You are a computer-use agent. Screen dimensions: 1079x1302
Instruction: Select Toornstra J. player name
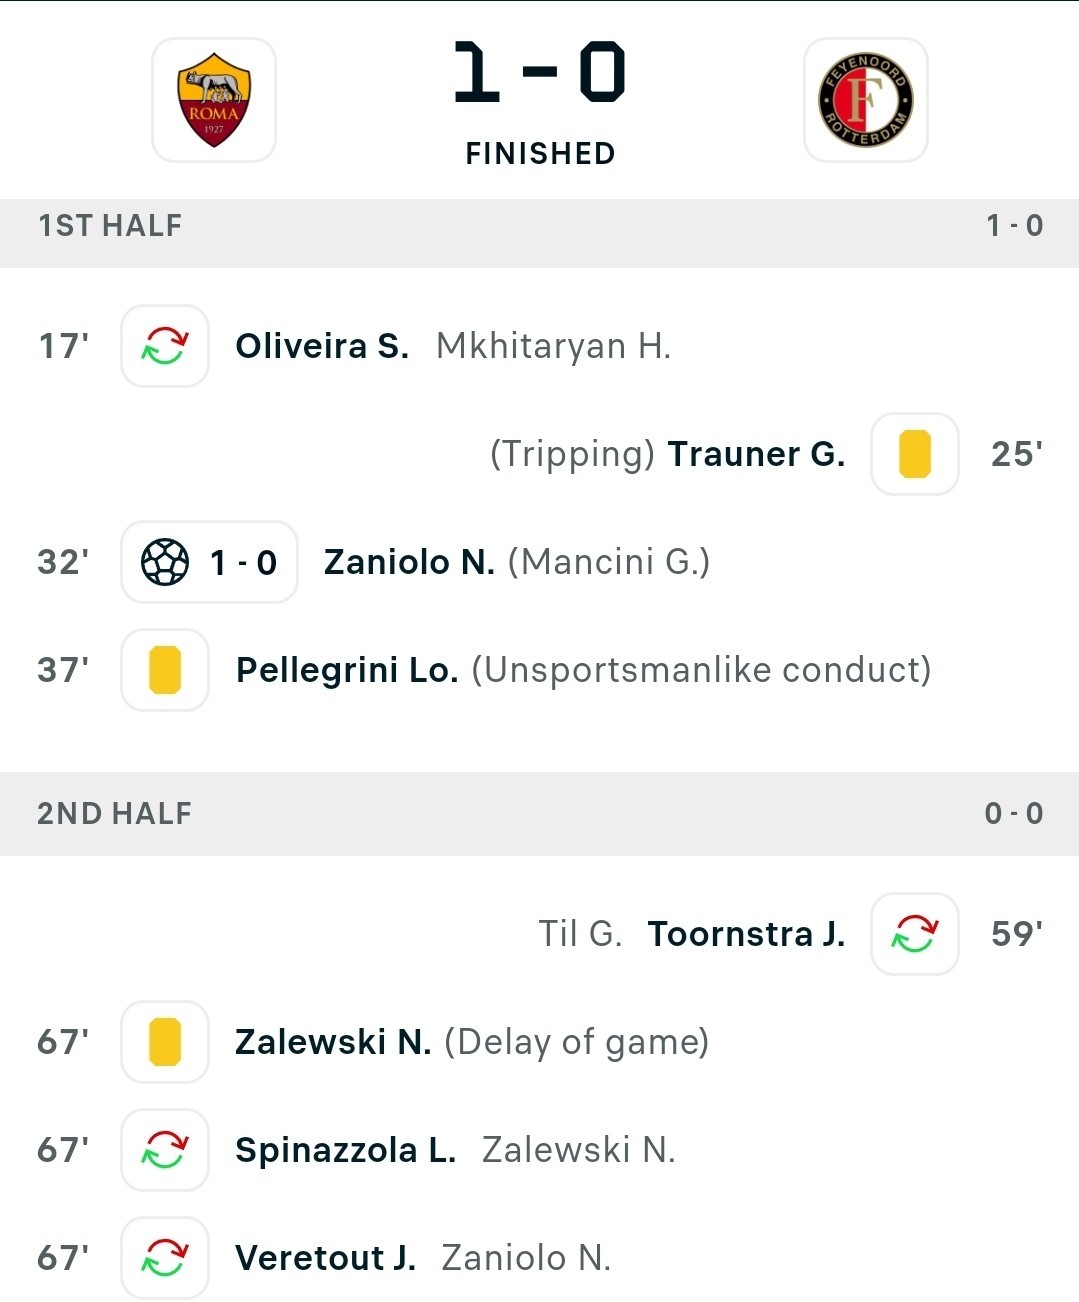746,934
